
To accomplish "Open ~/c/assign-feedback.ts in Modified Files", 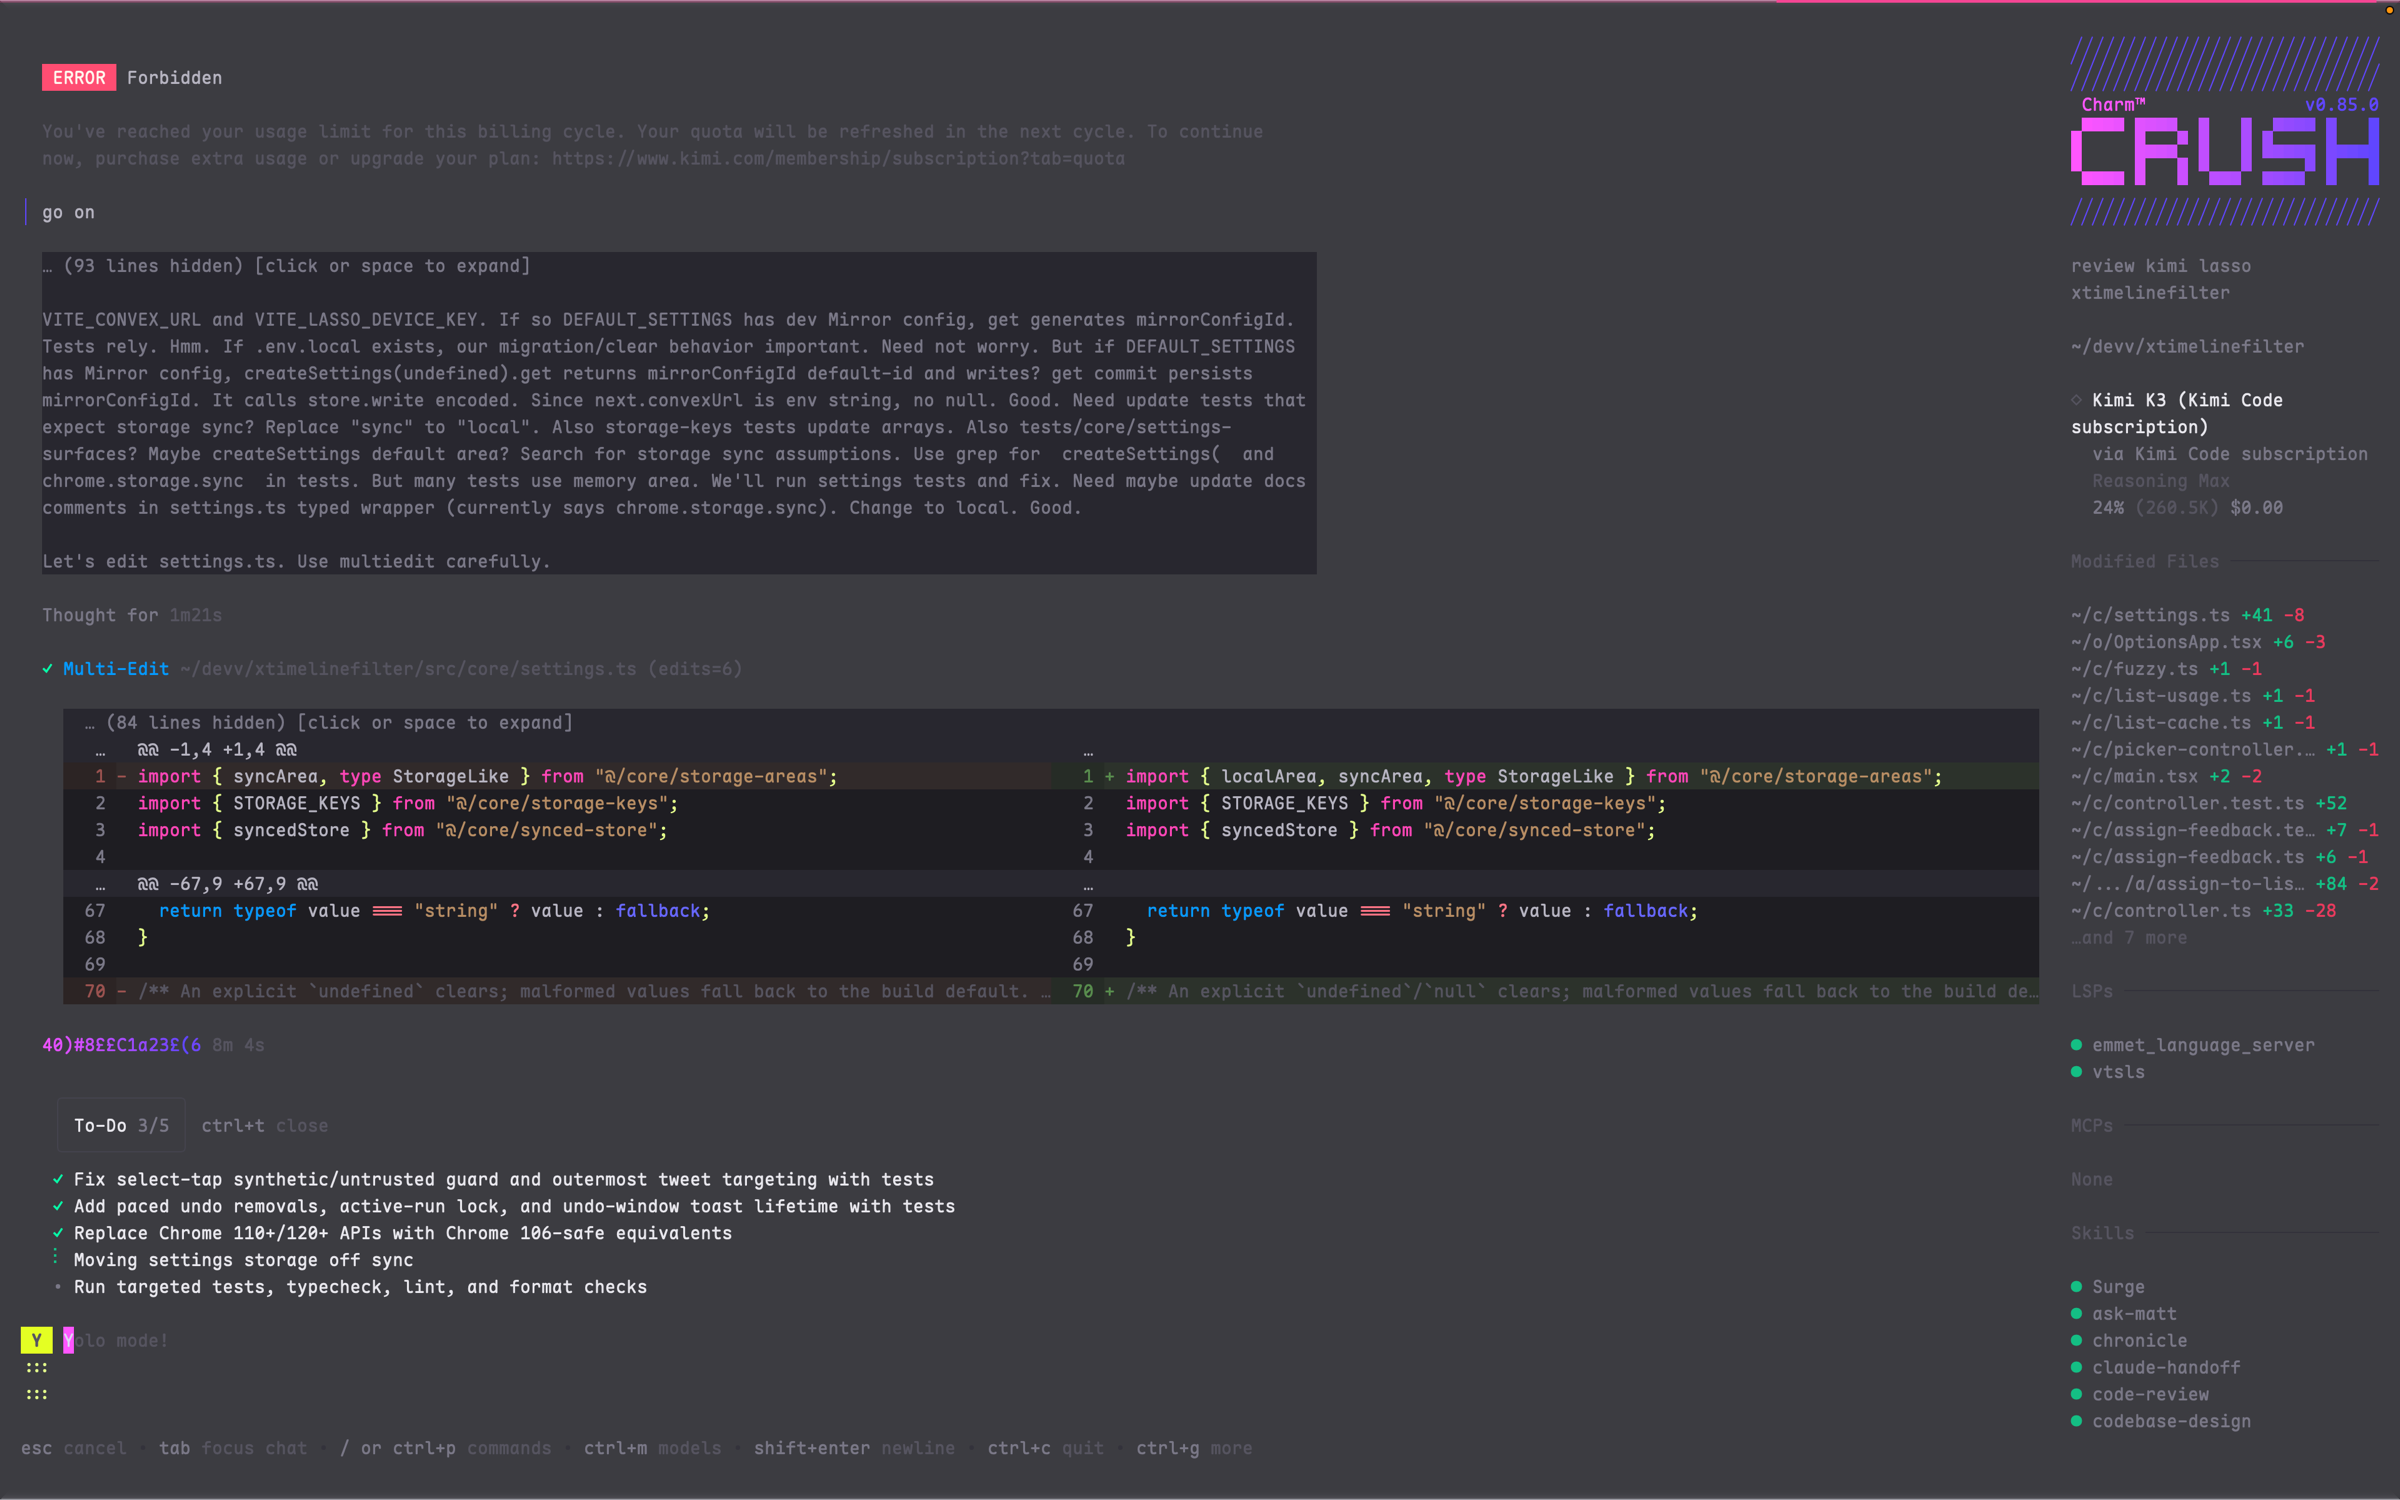I will pos(2219,858).
